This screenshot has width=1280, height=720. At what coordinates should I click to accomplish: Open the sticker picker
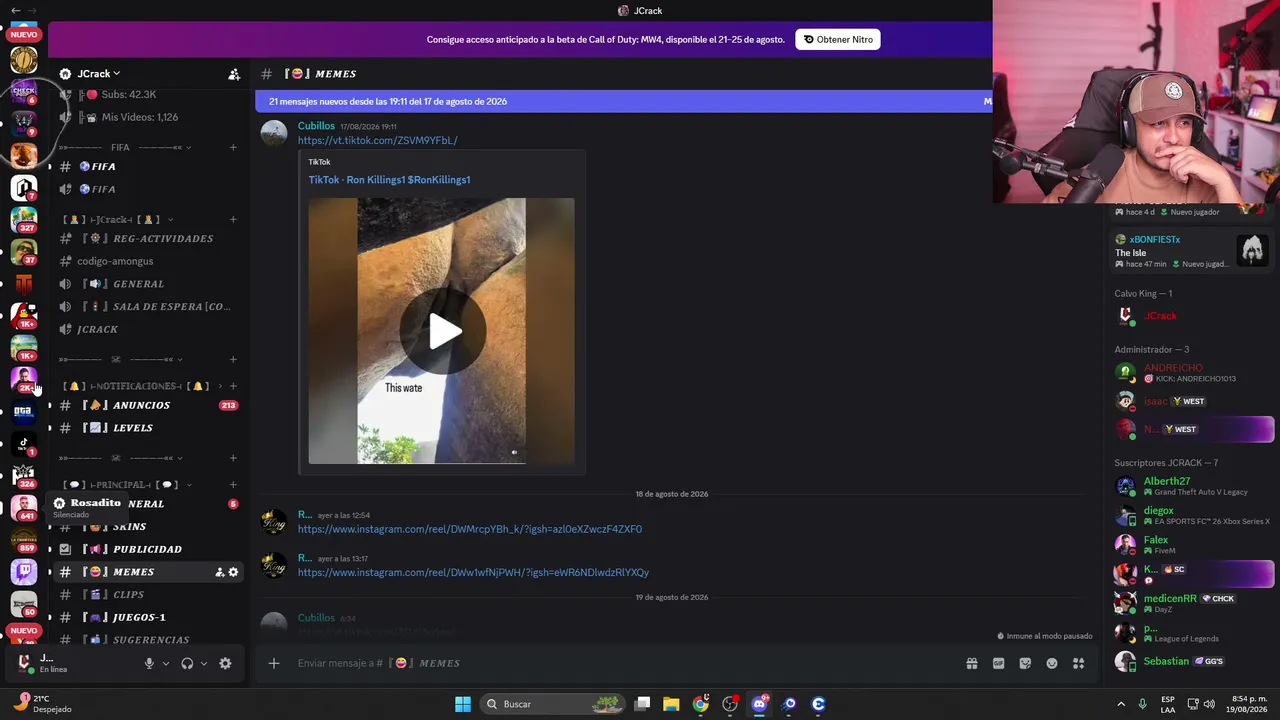pos(1025,663)
